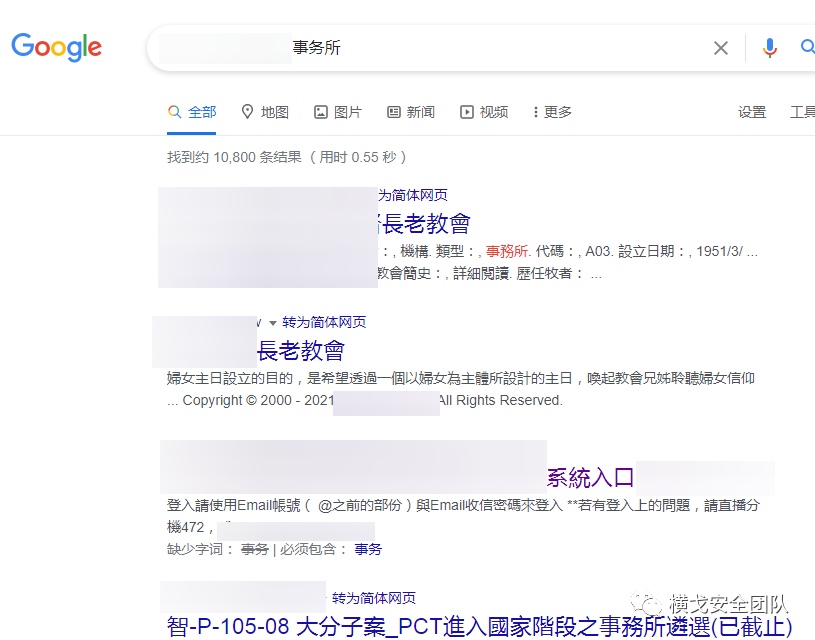Click the highlighted red 事務所 text
The image size is (815, 640).
[507, 252]
